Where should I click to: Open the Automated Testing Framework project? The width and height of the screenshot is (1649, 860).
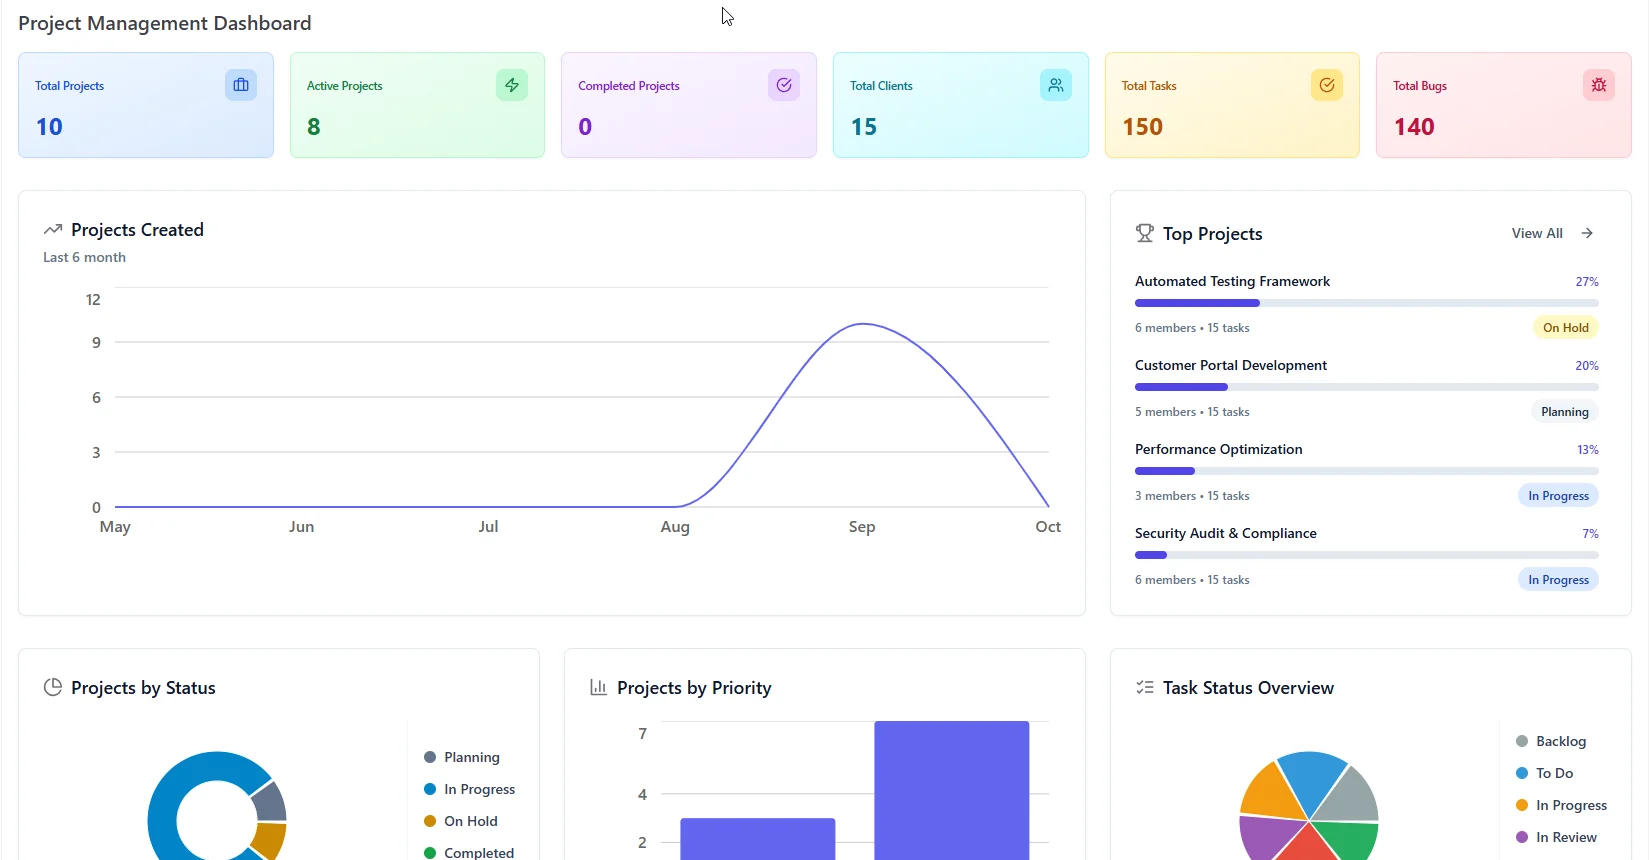tap(1232, 281)
